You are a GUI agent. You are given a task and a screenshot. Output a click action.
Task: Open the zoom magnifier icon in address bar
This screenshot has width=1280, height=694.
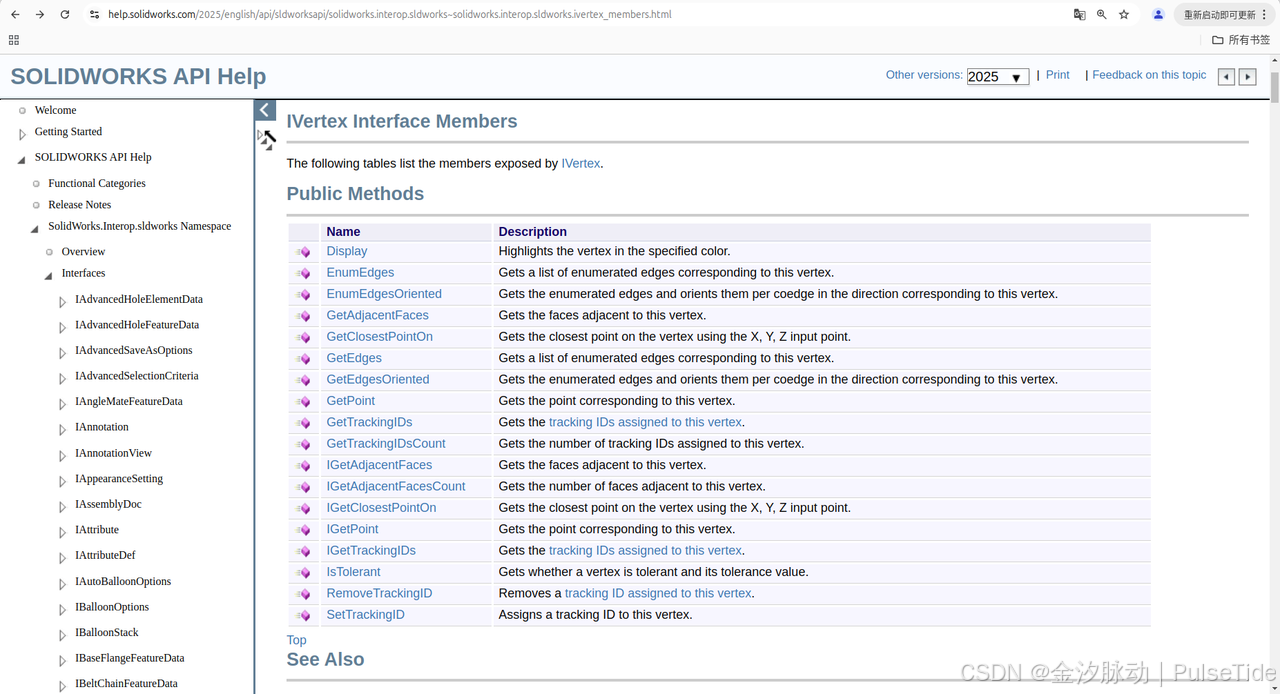[1102, 15]
